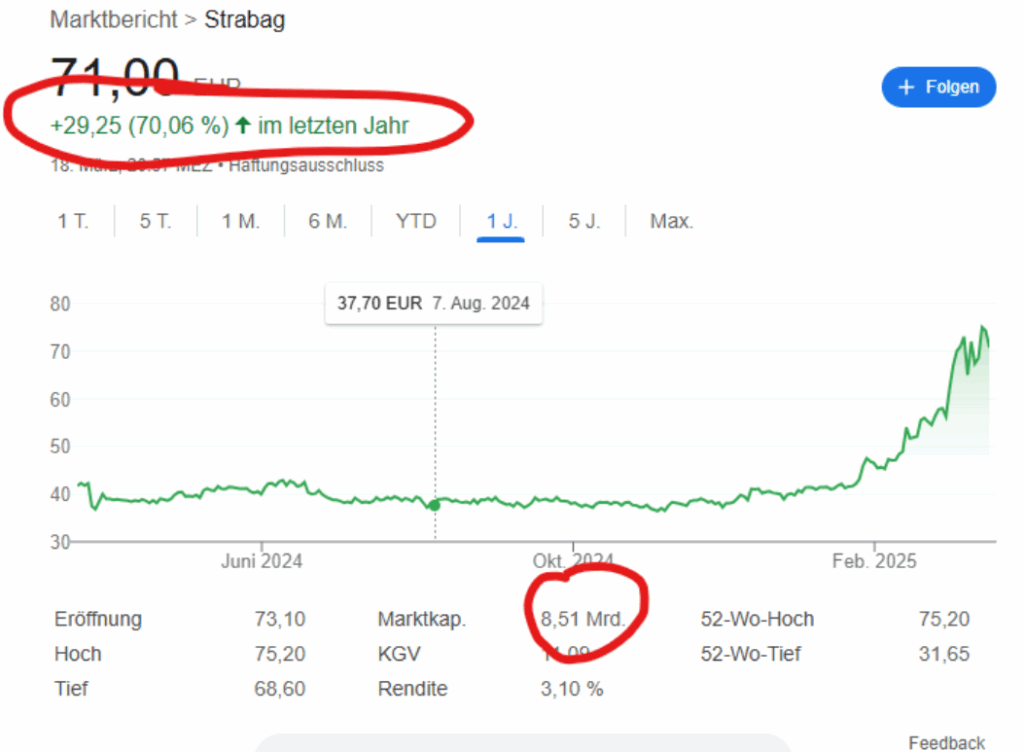Image resolution: width=1024 pixels, height=752 pixels.
Task: Click the 40 y-axis label
Action: (x=60, y=494)
